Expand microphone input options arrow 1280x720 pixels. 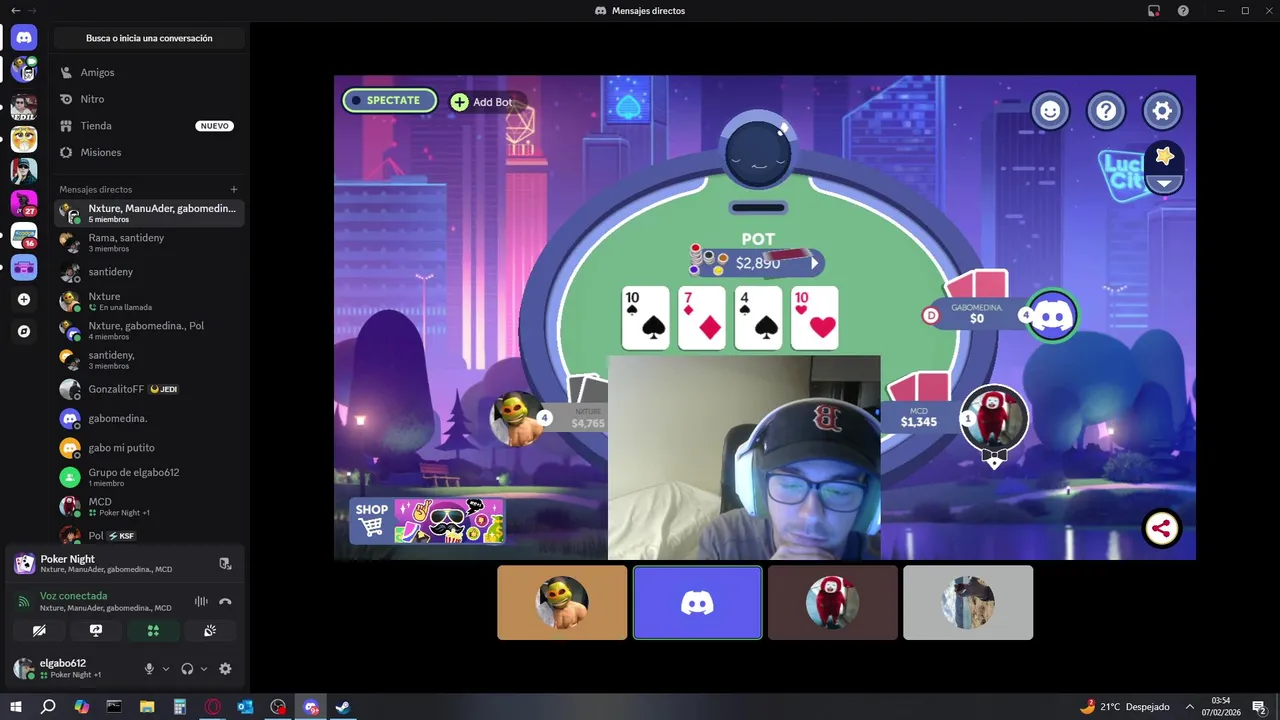pos(166,669)
